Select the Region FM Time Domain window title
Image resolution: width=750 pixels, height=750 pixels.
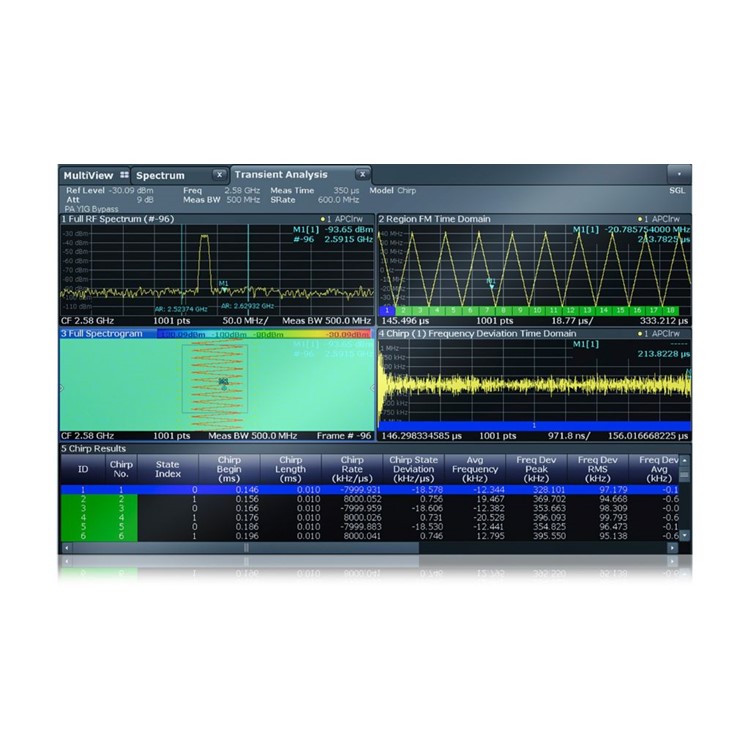point(434,219)
